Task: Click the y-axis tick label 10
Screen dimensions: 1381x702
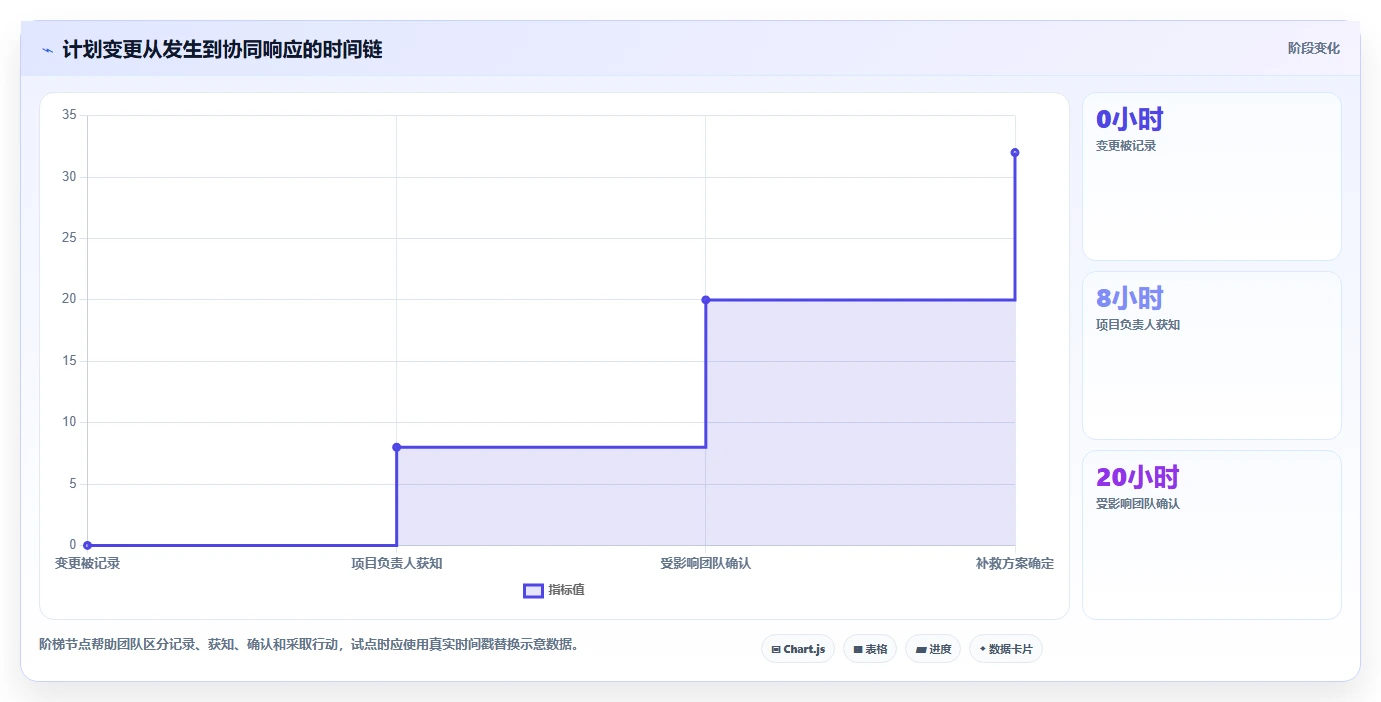Action: coord(69,422)
